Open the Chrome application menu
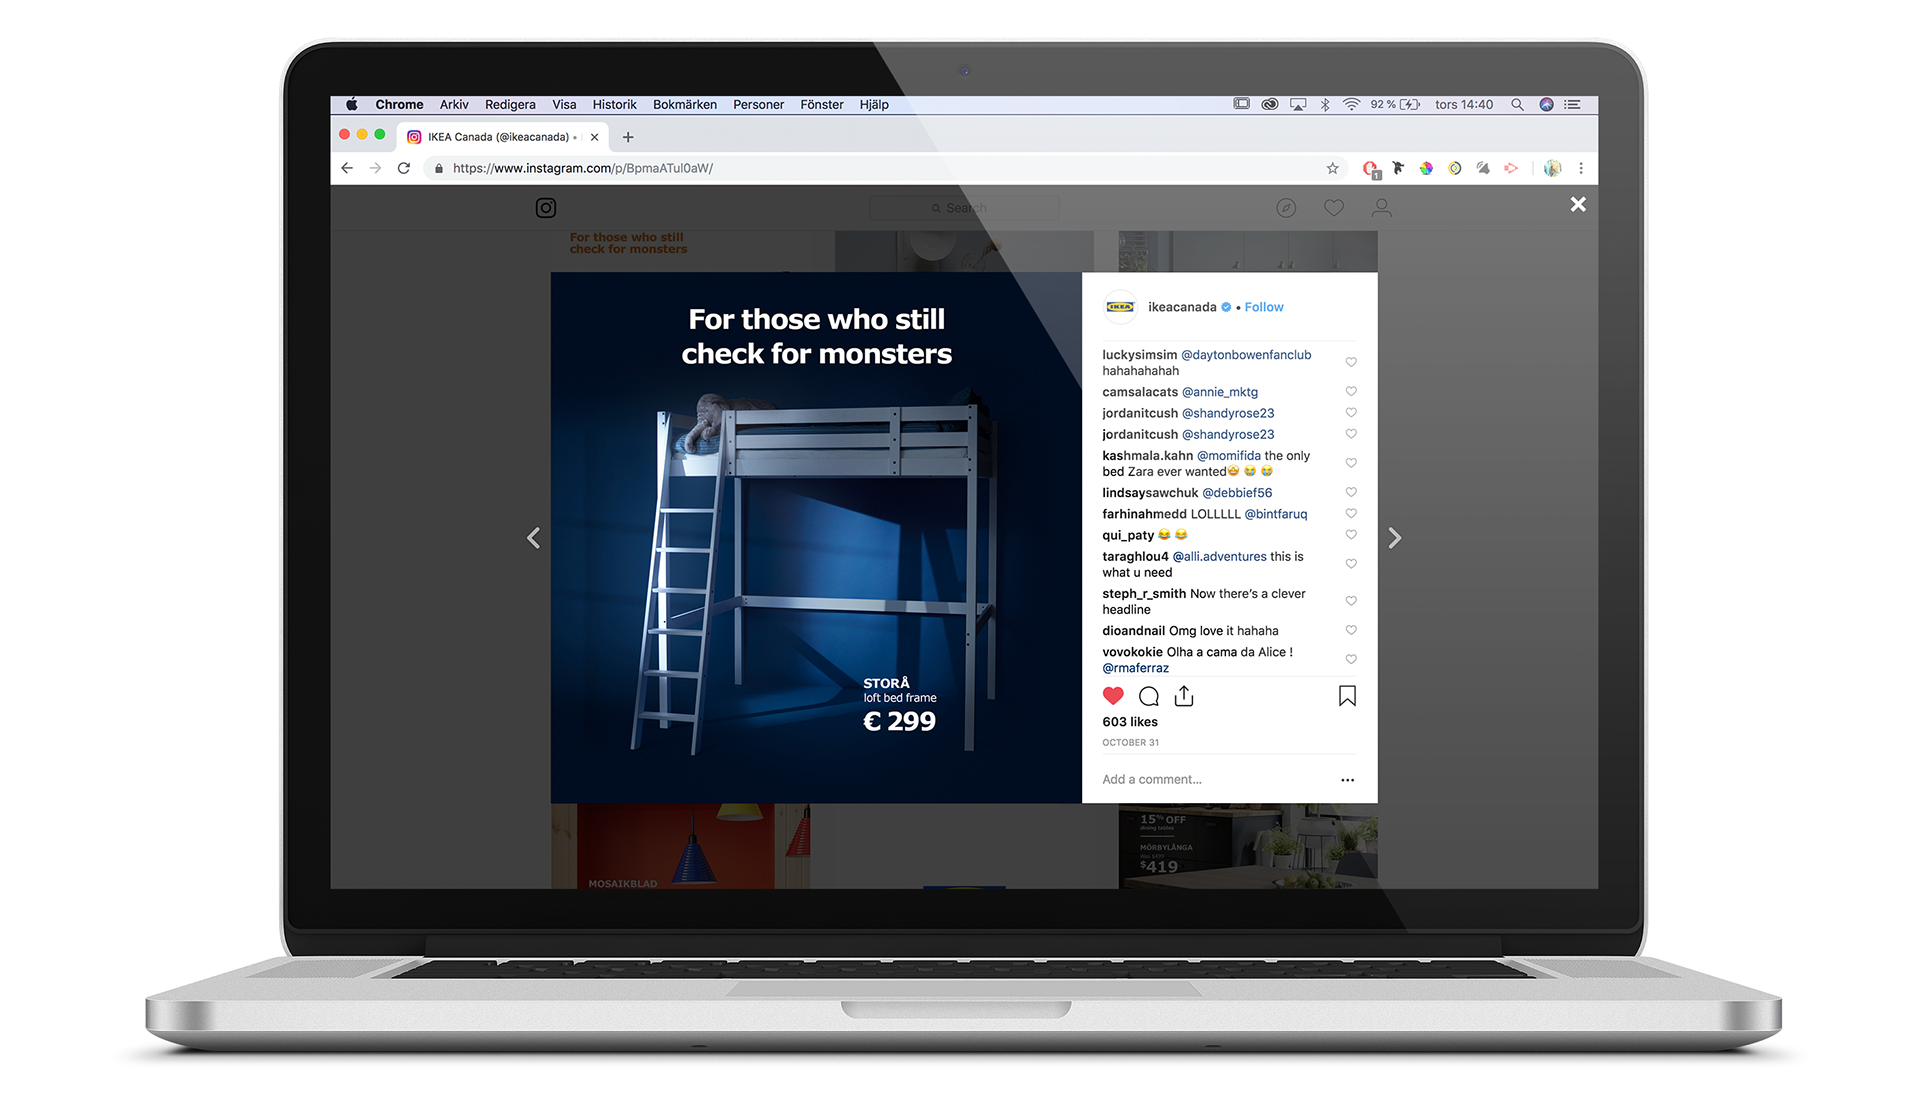 tap(399, 104)
